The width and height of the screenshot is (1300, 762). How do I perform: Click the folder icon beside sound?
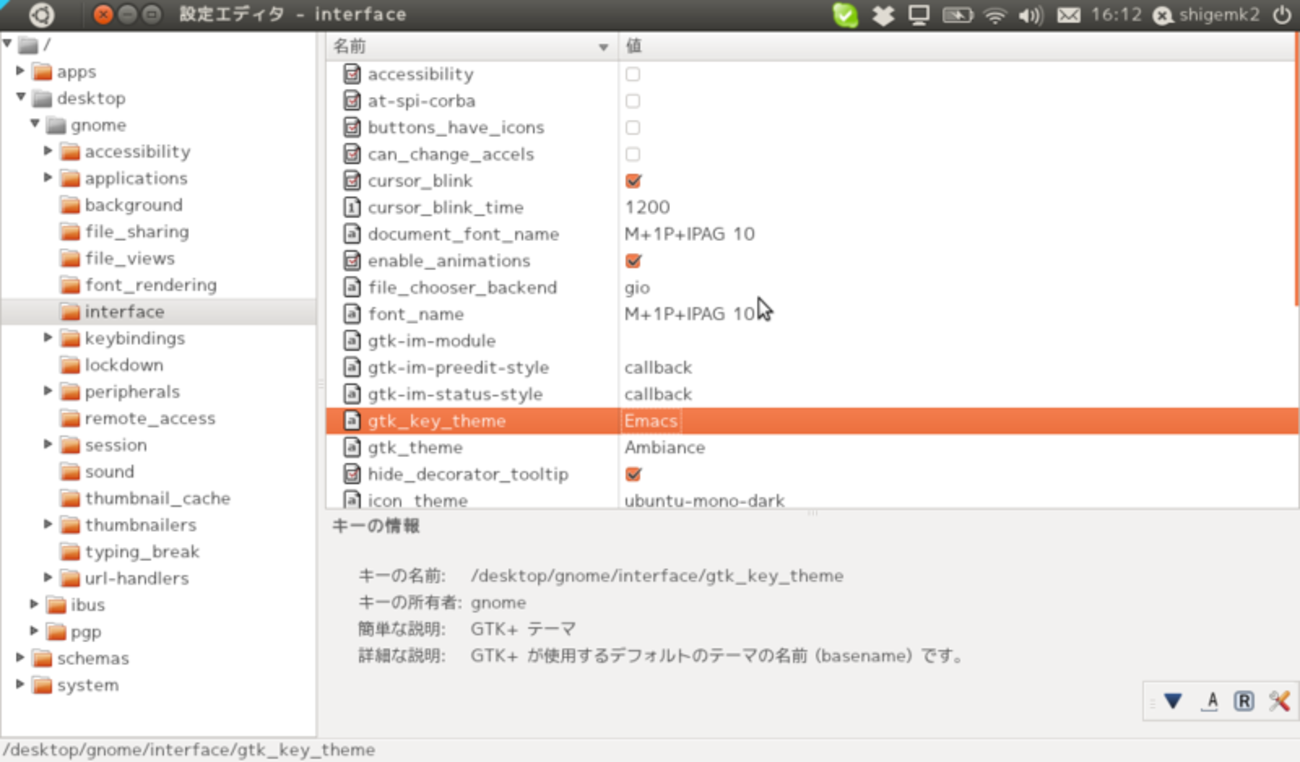click(x=69, y=472)
